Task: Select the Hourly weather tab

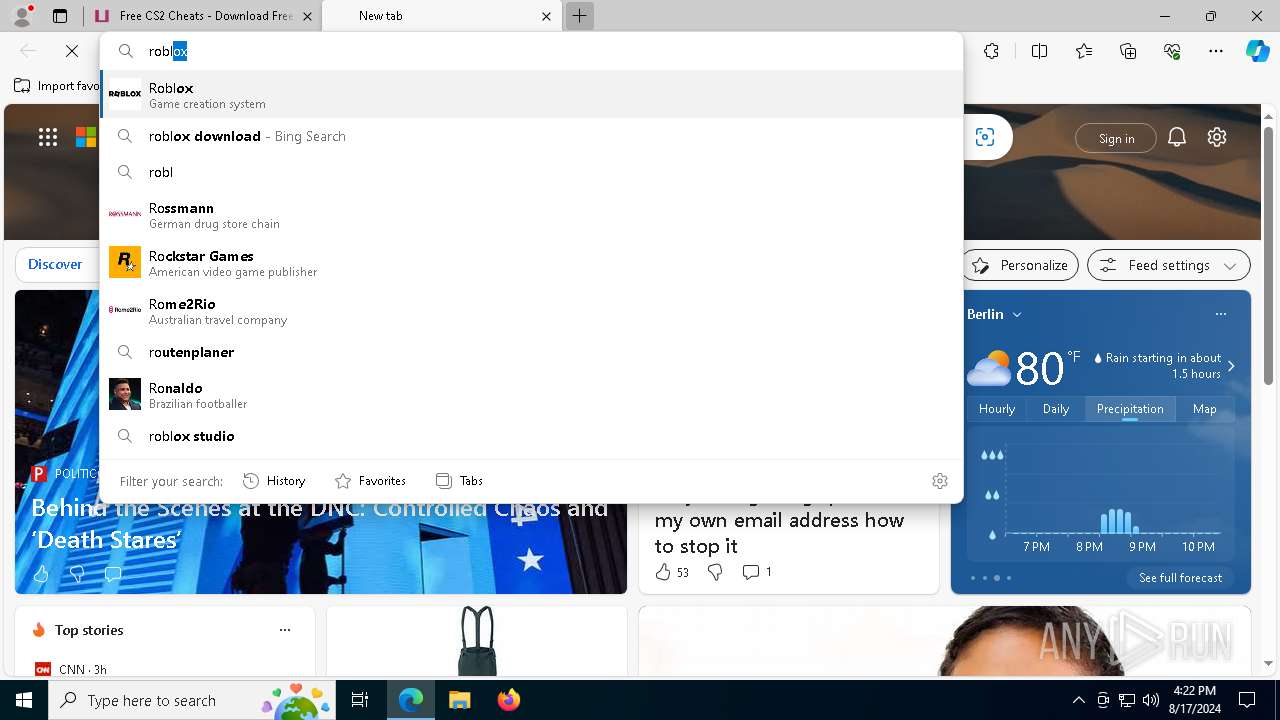Action: (997, 409)
